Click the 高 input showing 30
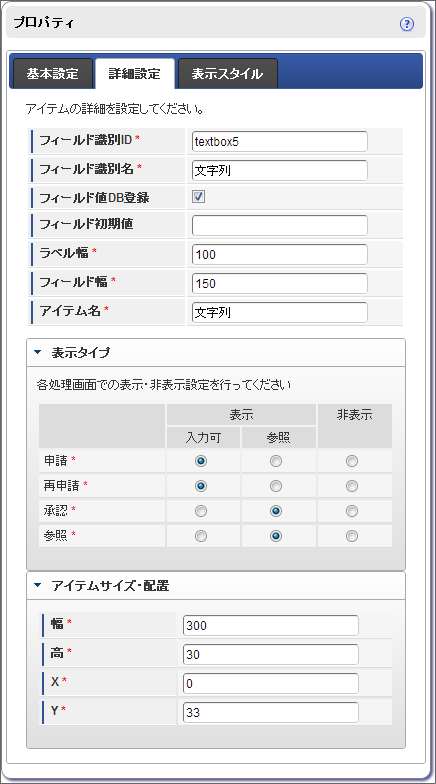 [270, 654]
